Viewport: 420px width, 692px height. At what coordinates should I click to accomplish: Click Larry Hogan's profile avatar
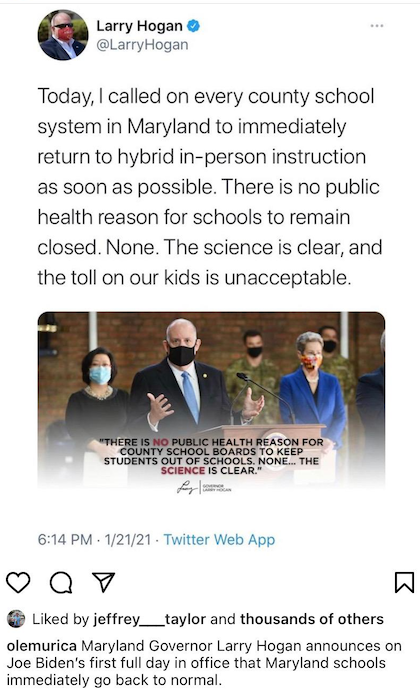coord(63,35)
